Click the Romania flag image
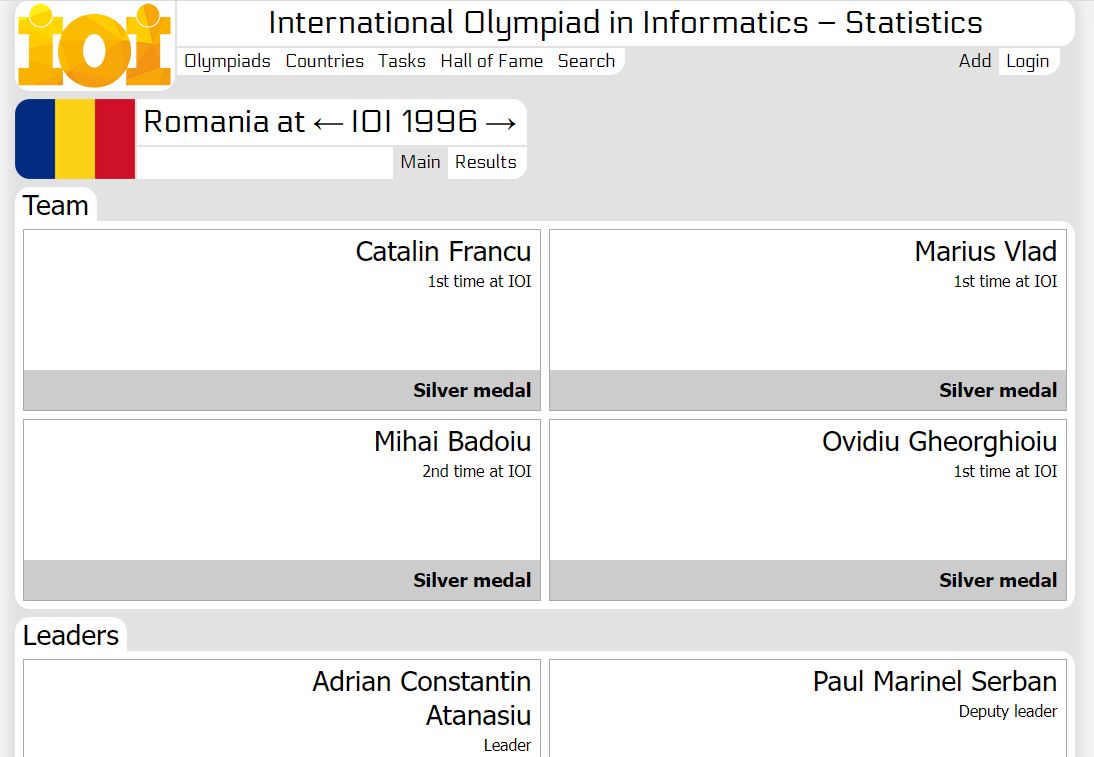The width and height of the screenshot is (1094, 757). [75, 138]
